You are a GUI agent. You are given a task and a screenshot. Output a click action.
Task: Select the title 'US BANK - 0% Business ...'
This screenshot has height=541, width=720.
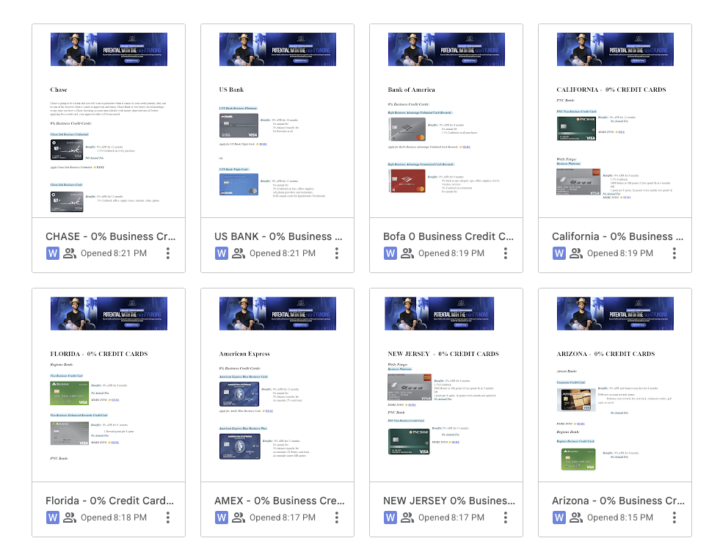click(x=278, y=237)
